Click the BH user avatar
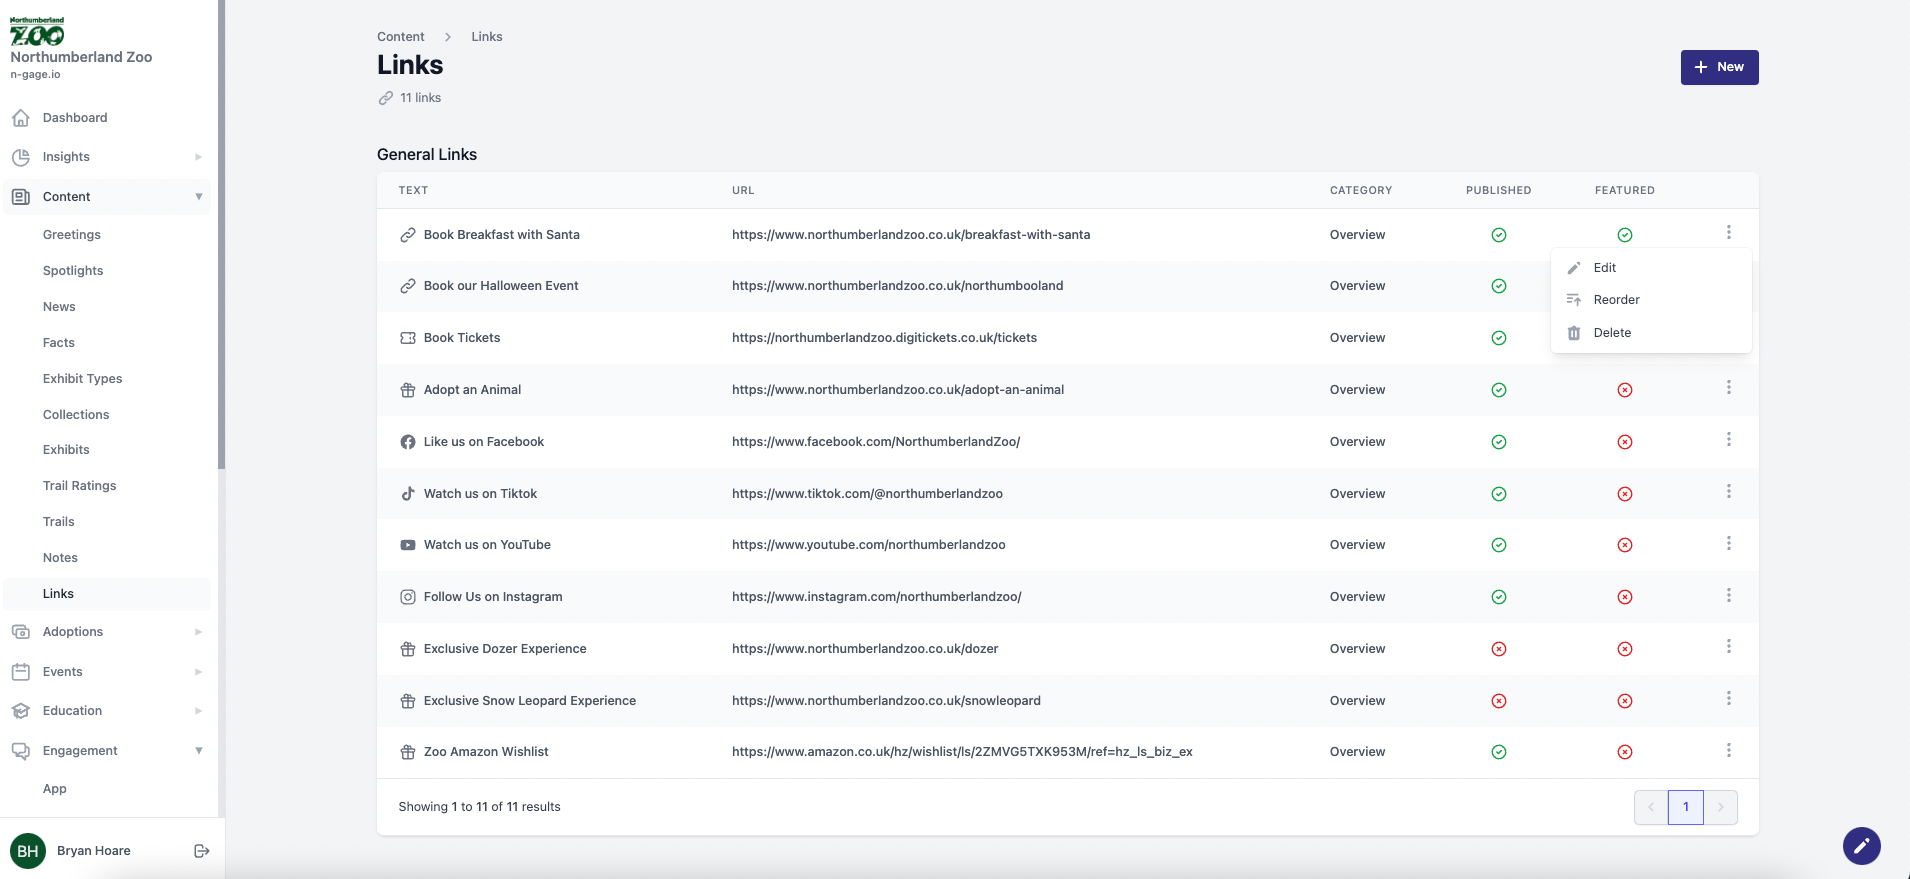This screenshot has height=879, width=1910. pyautogui.click(x=28, y=851)
